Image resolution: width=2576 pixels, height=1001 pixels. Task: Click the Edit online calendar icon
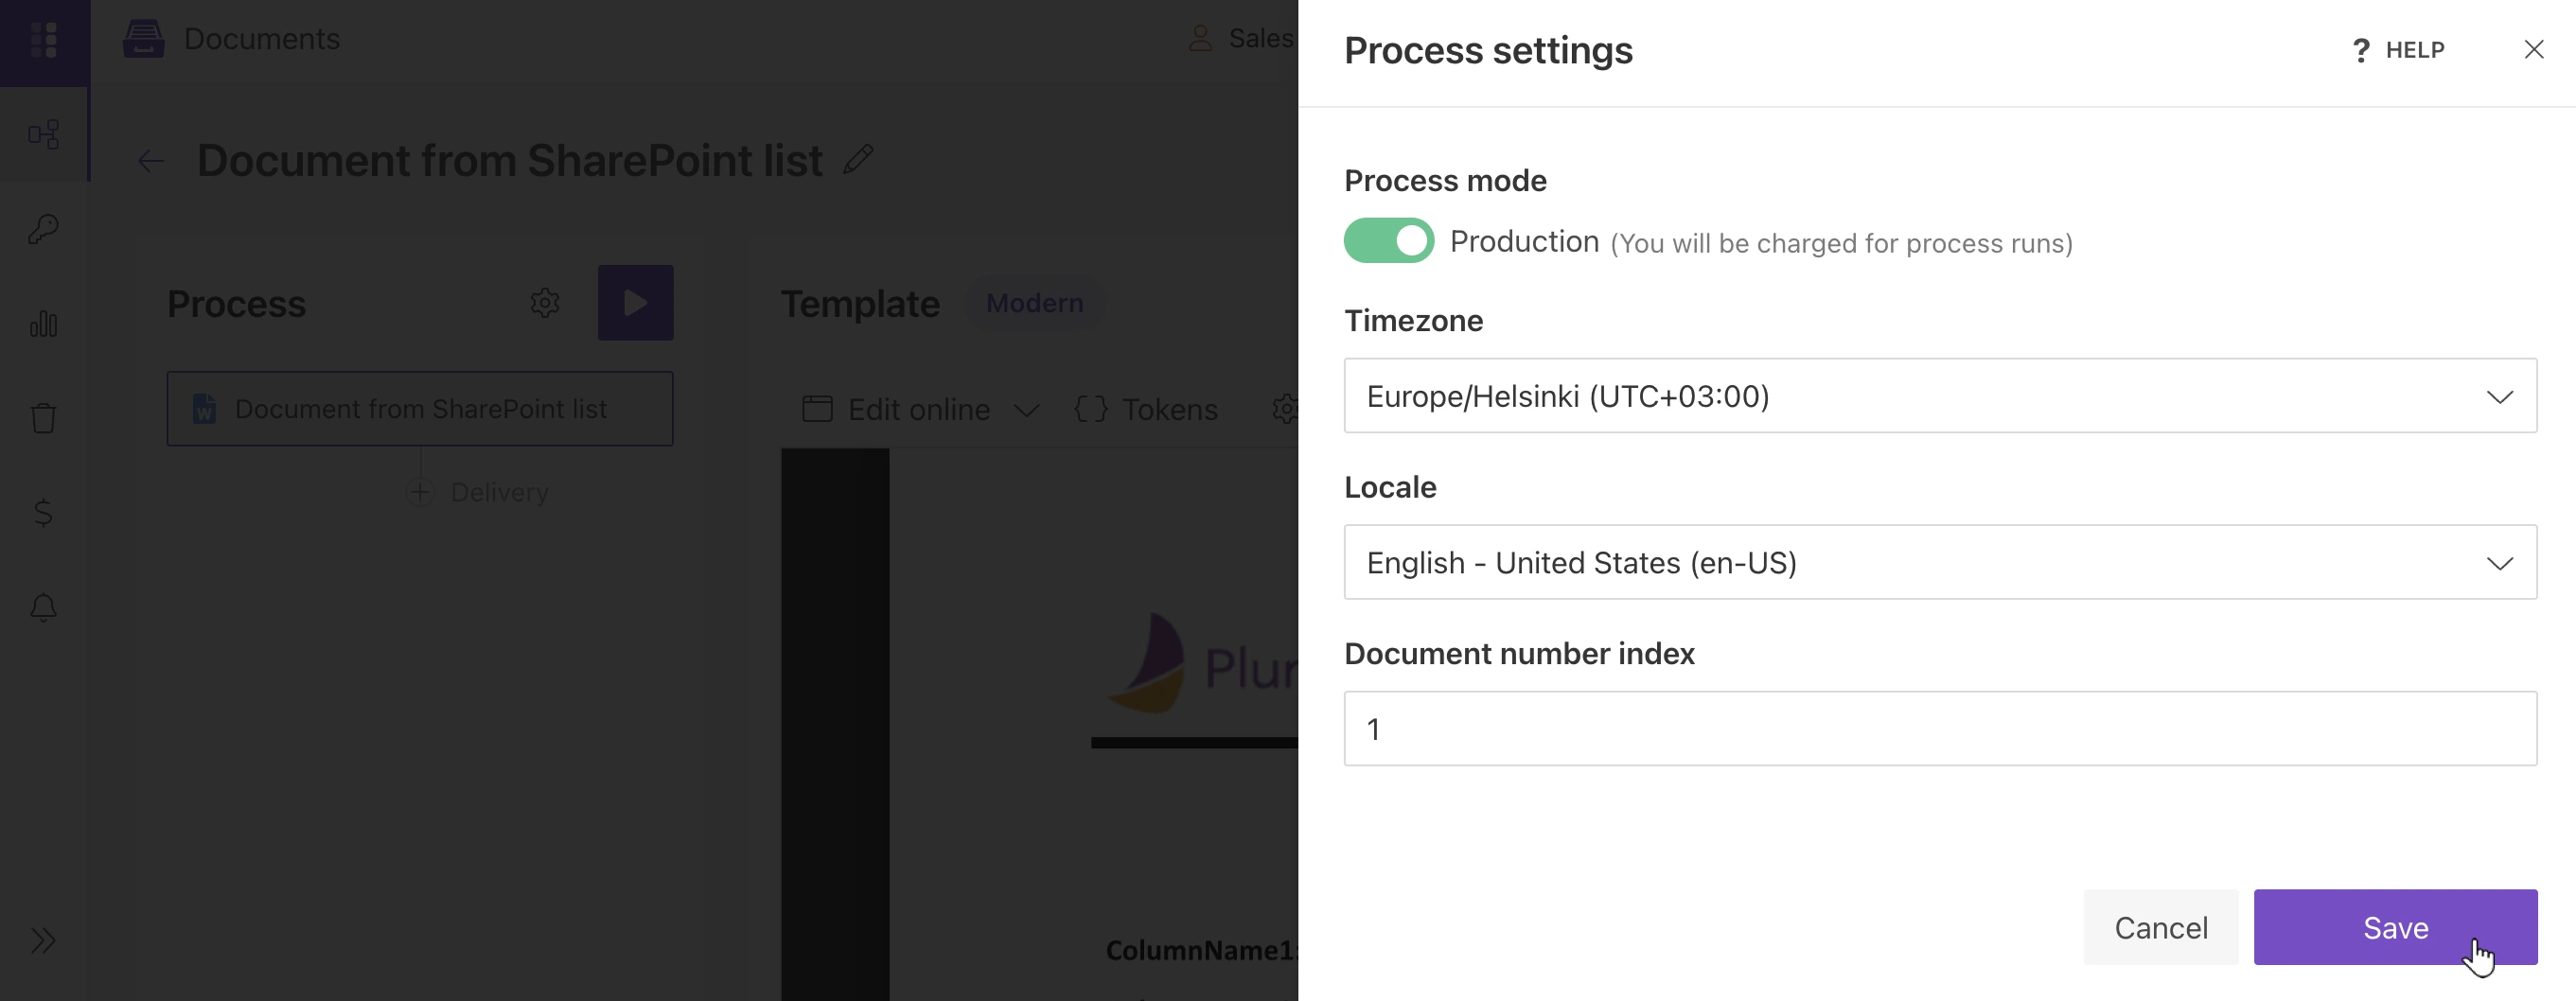click(x=817, y=409)
